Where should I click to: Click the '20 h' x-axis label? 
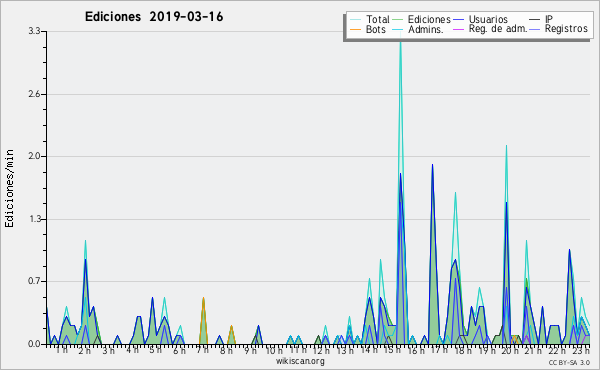tap(510, 350)
